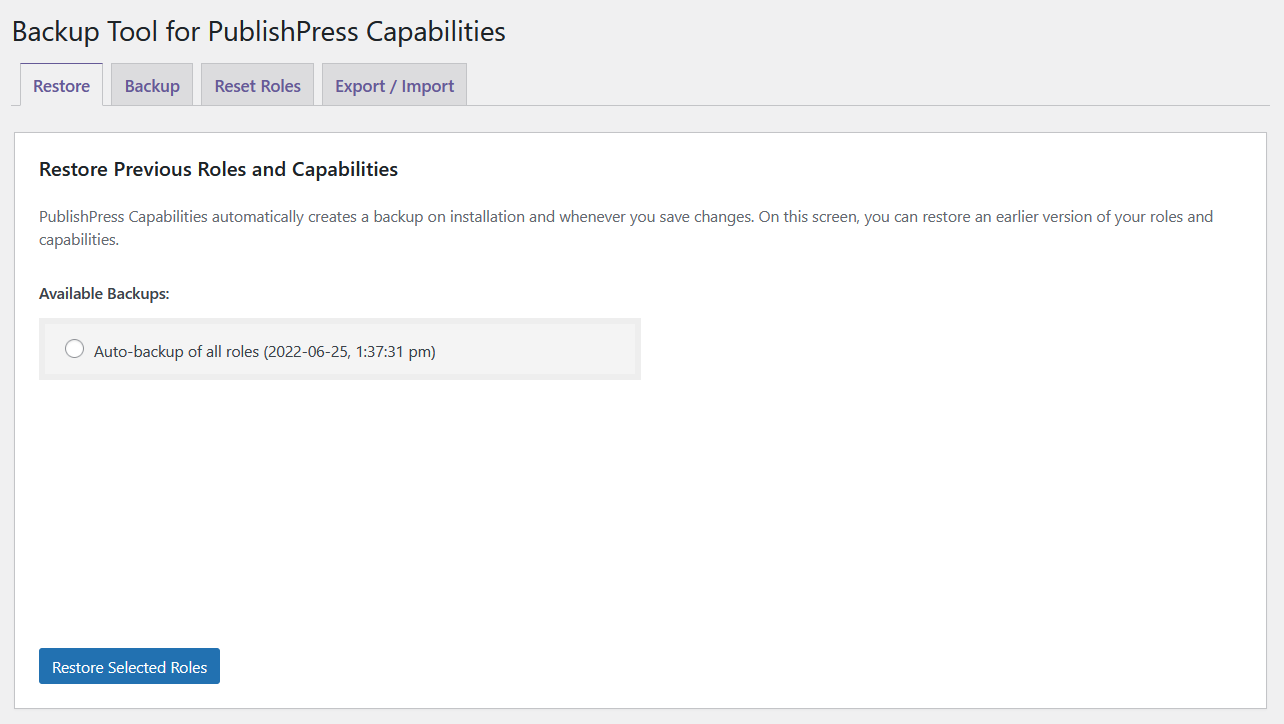Image resolution: width=1284 pixels, height=724 pixels.
Task: Click the Auto-backup of all roles label text
Action: click(176, 352)
